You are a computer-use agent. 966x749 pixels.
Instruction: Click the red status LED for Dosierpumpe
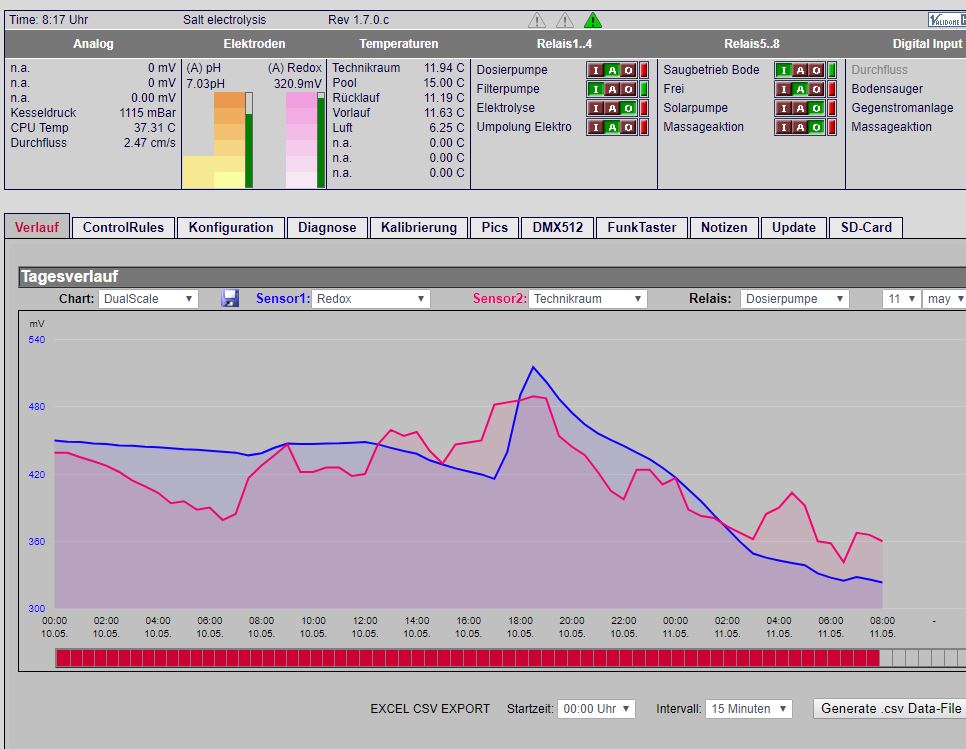(x=644, y=70)
